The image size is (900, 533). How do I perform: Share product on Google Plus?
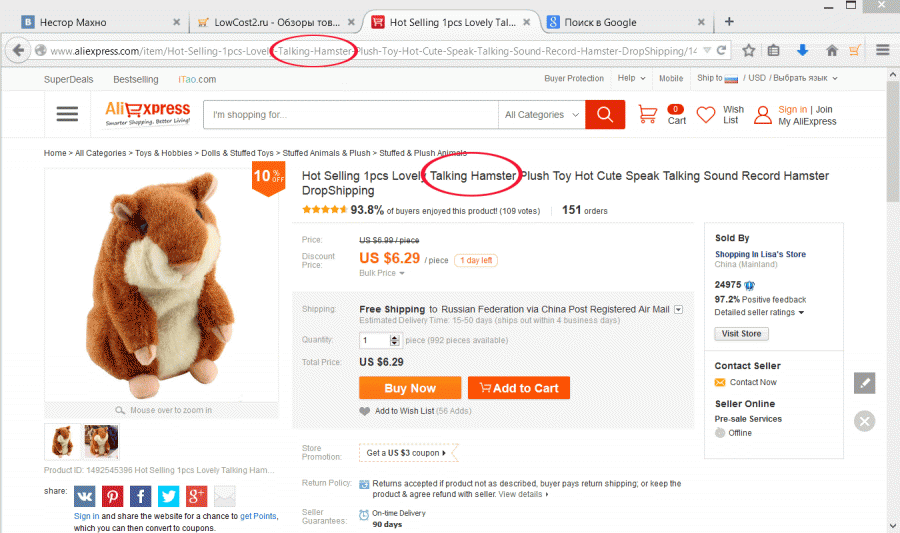tap(196, 496)
